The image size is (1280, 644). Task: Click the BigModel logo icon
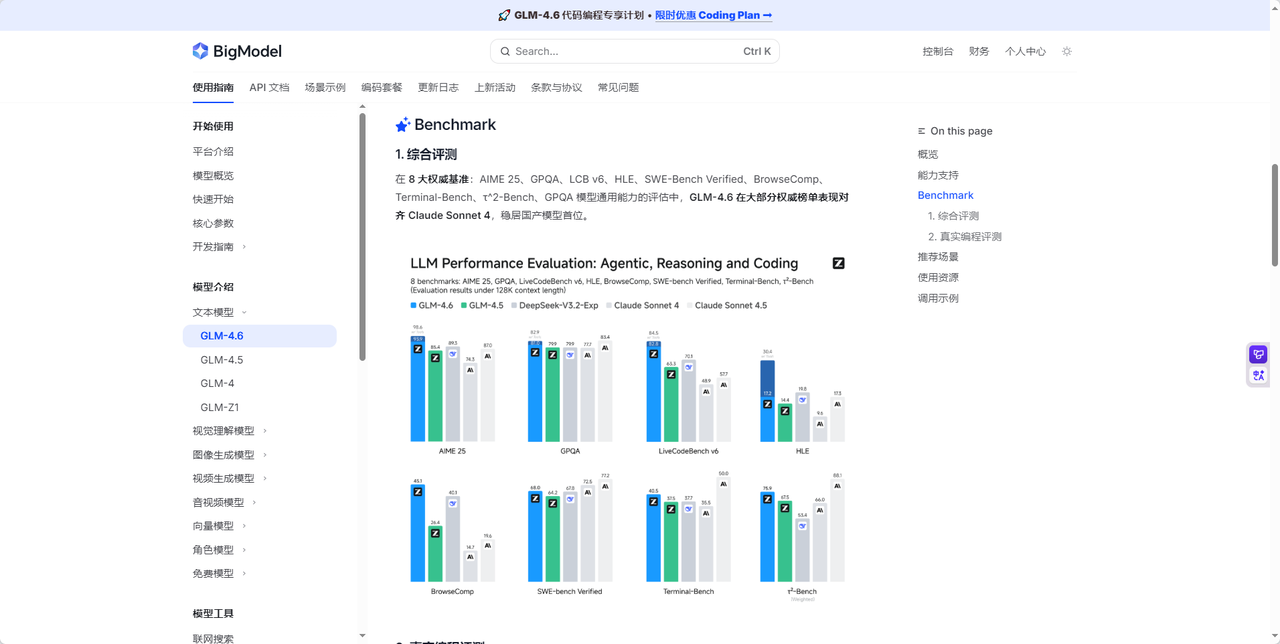[x=200, y=51]
